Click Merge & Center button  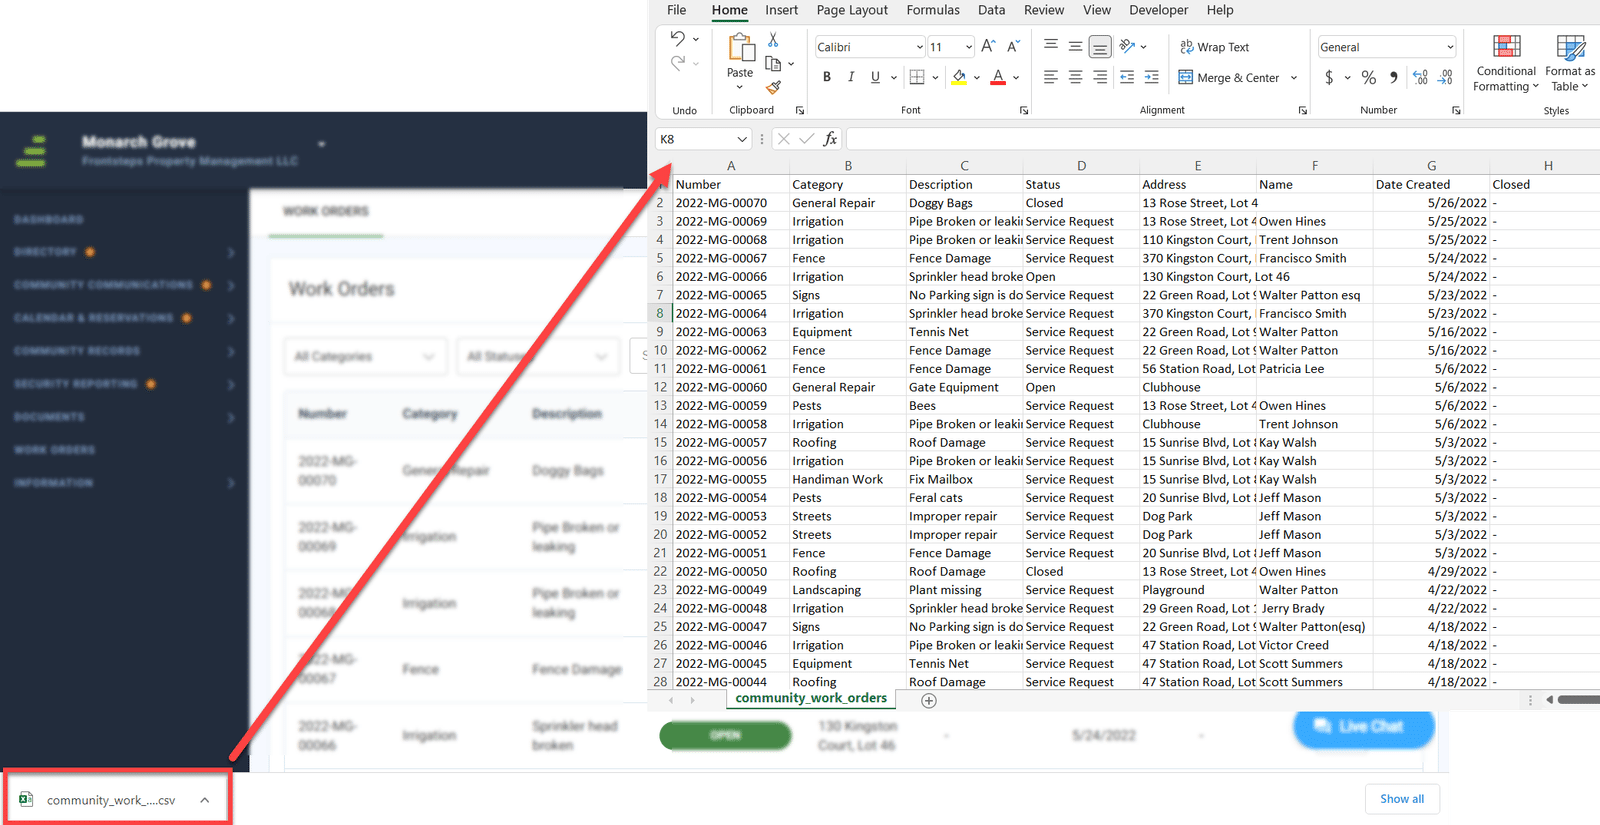click(x=1229, y=77)
